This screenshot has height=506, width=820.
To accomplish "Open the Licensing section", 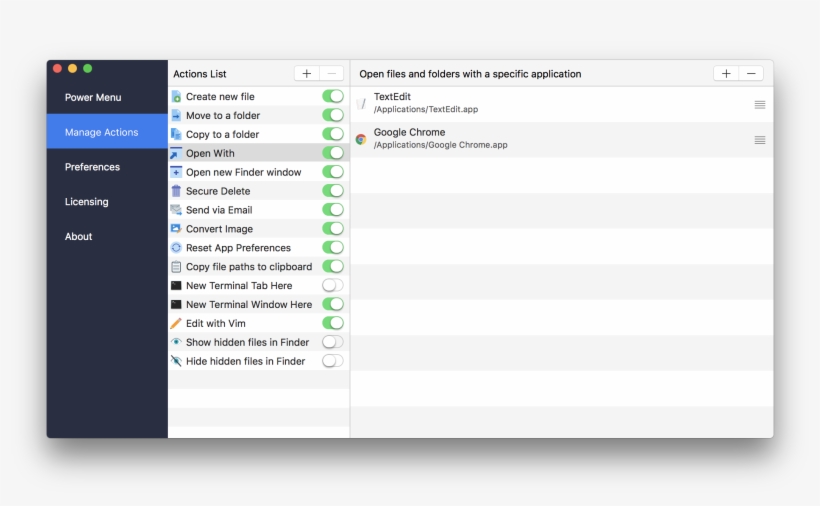I will point(107,201).
